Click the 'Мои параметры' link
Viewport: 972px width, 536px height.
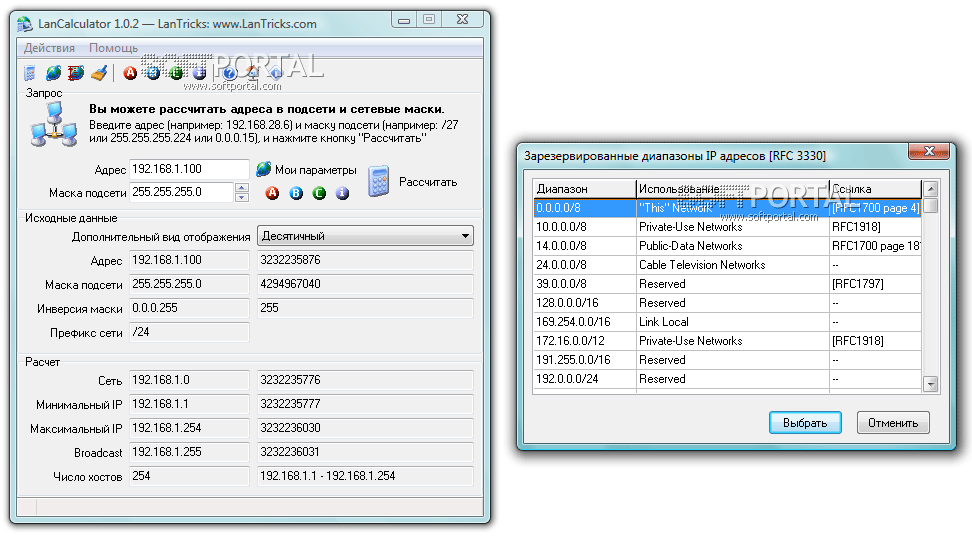tap(316, 170)
